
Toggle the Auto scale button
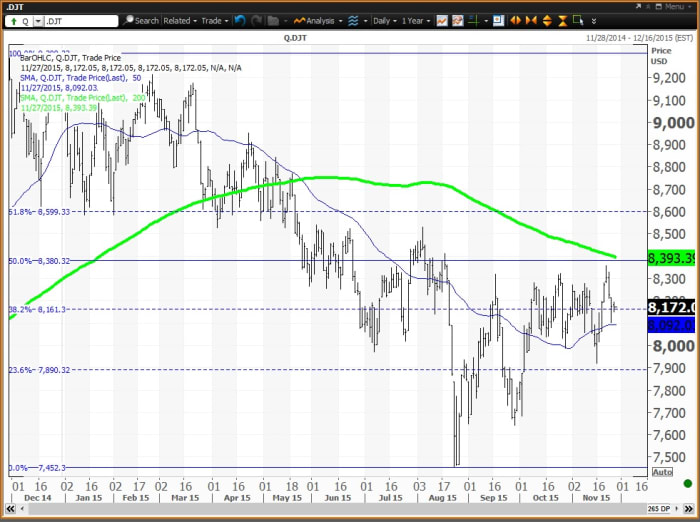pos(661,471)
